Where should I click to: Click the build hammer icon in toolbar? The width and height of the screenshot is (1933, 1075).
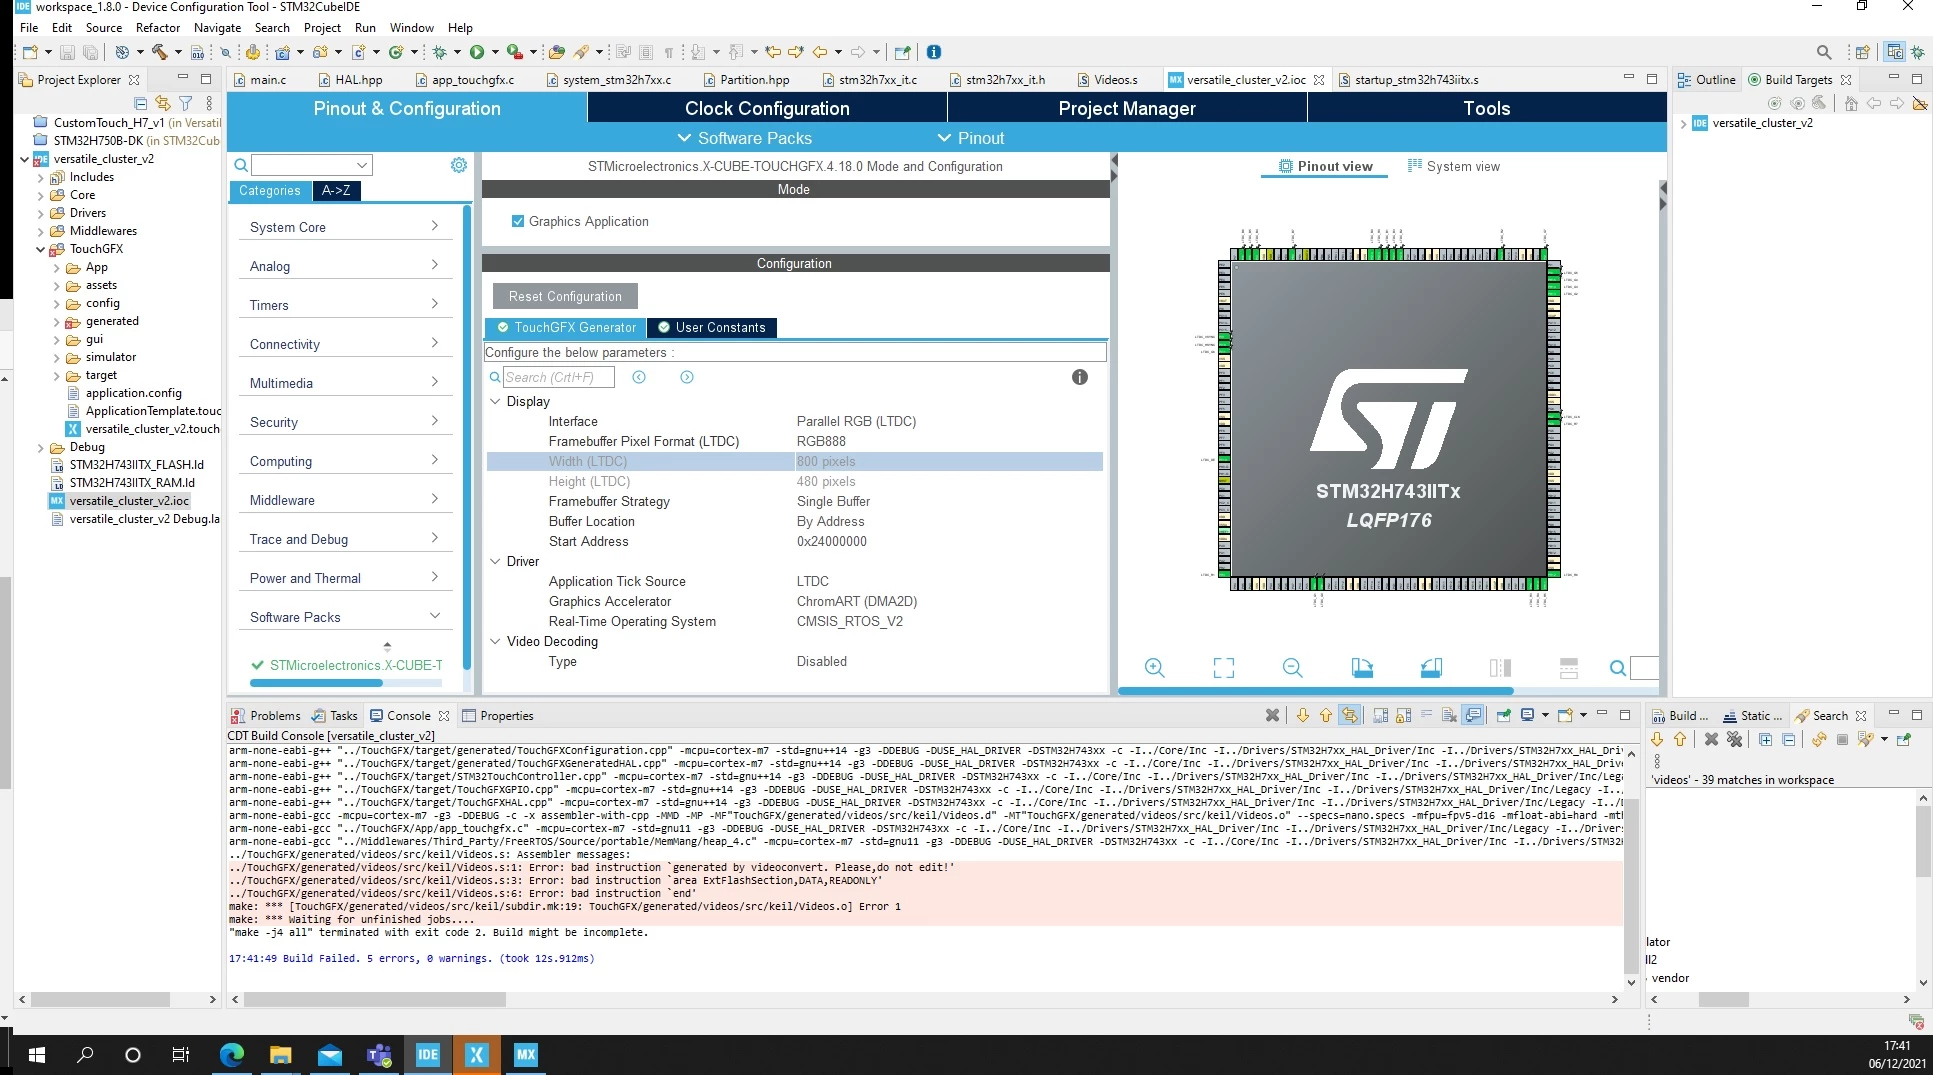(x=159, y=52)
